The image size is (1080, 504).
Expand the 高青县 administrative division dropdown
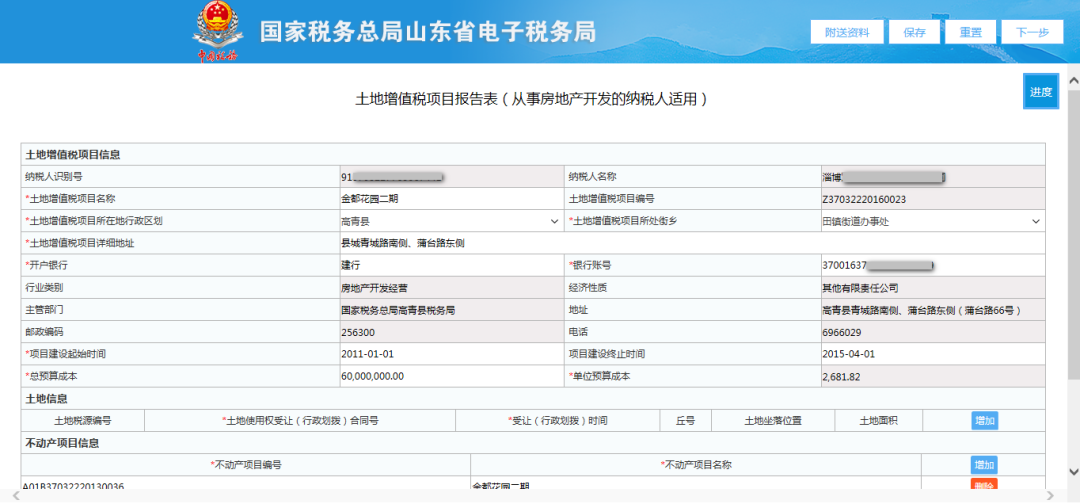pos(448,221)
